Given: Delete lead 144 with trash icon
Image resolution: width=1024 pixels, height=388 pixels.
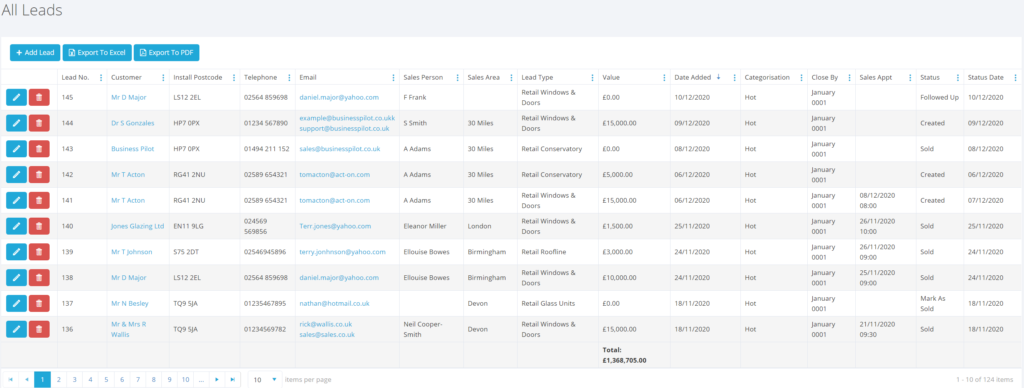Looking at the screenshot, I should tap(39, 123).
